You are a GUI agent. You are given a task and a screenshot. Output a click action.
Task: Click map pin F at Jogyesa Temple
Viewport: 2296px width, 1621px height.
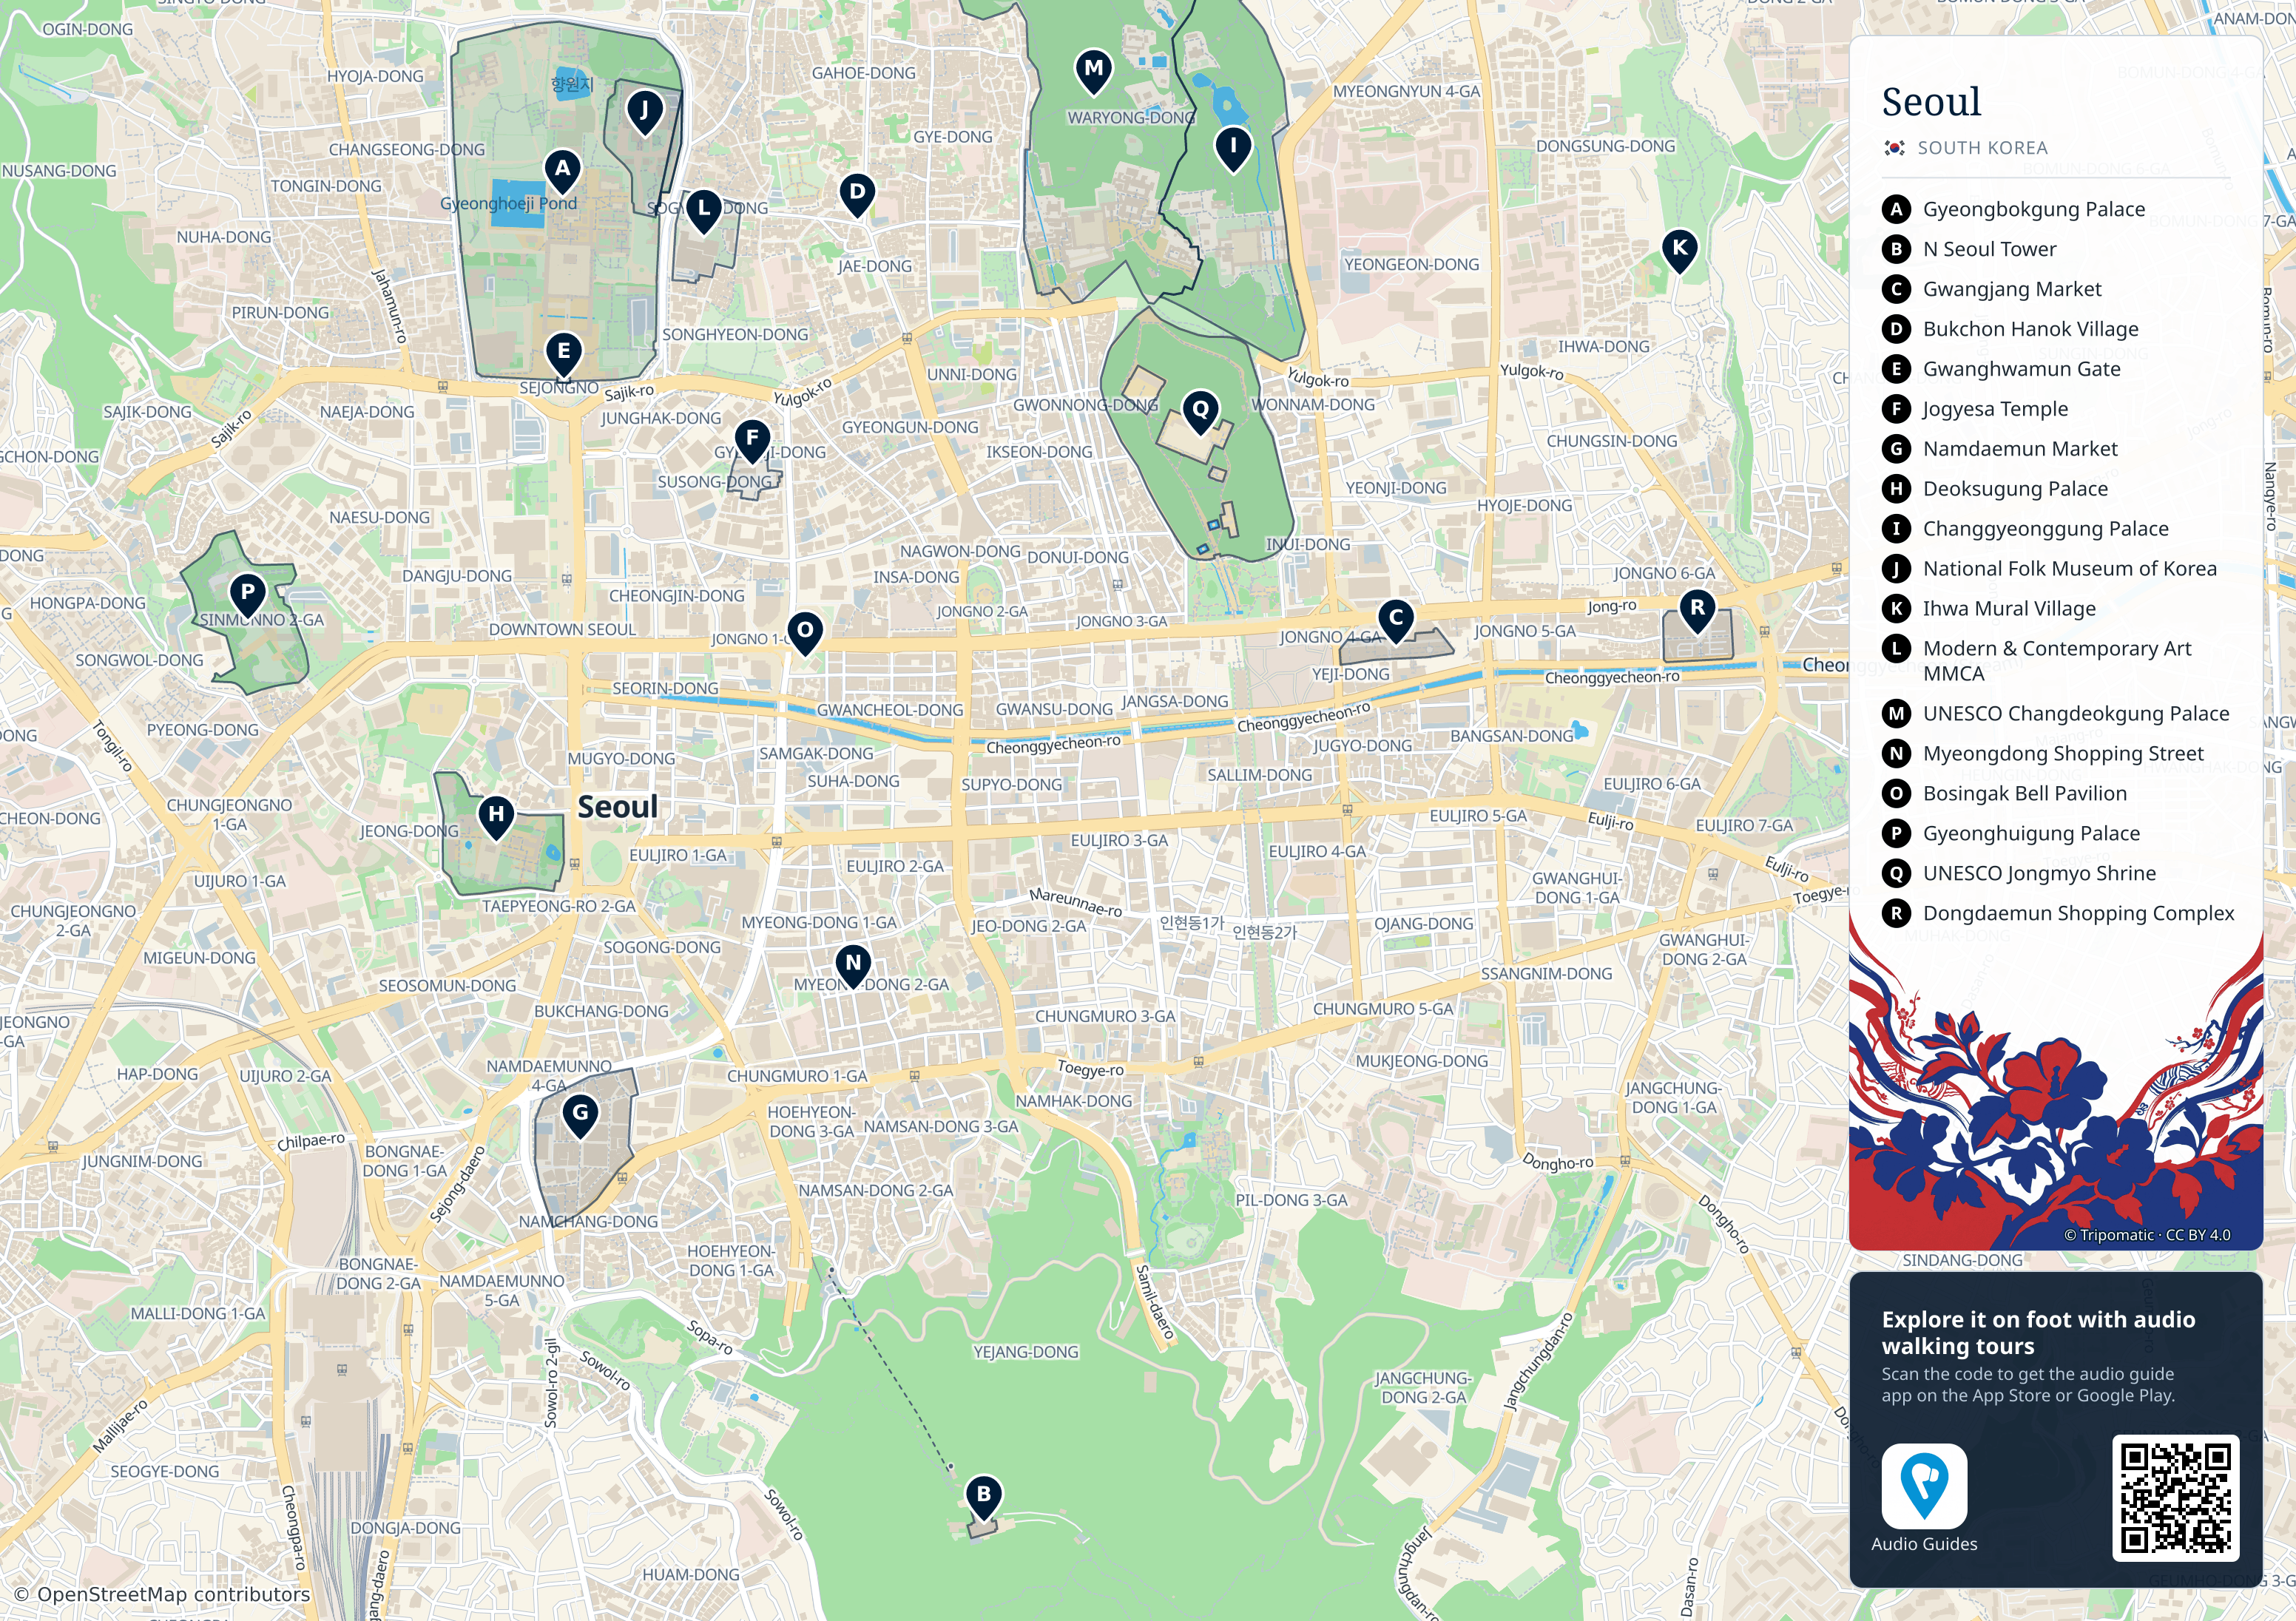coord(752,441)
